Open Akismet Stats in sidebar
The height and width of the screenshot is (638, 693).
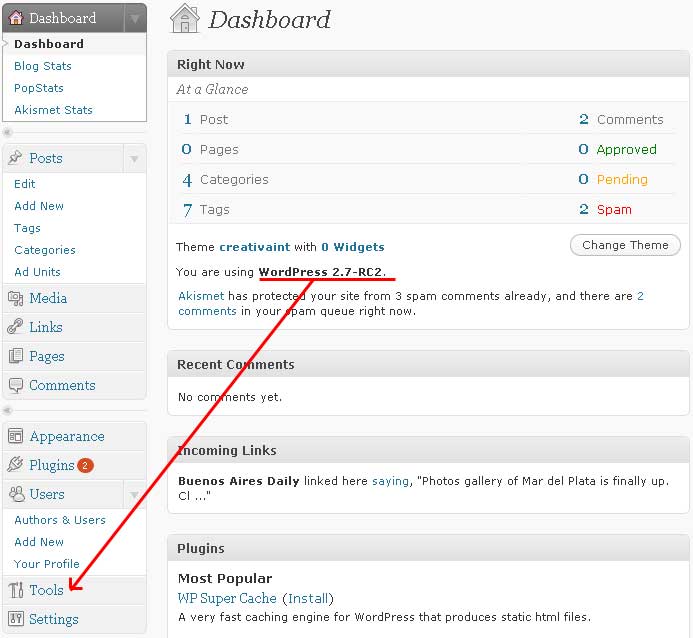coord(53,110)
